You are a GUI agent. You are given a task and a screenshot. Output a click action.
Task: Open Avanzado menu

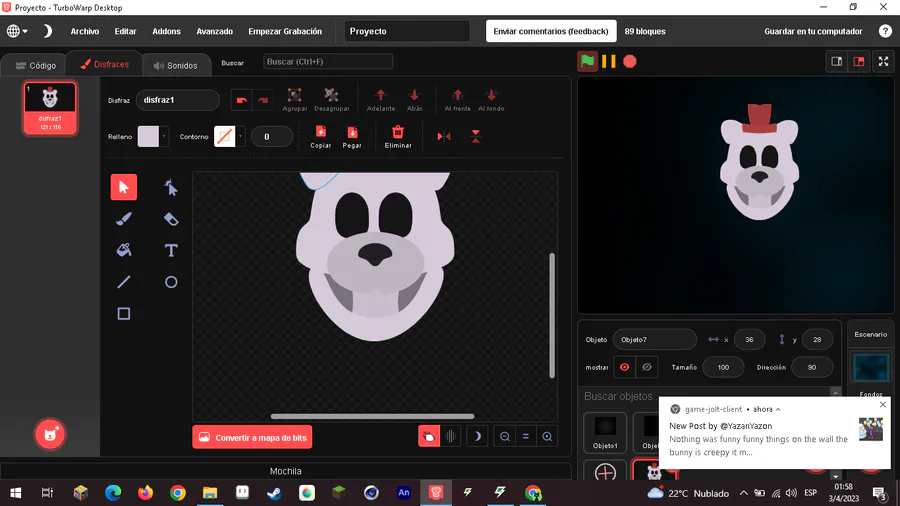pyautogui.click(x=215, y=32)
